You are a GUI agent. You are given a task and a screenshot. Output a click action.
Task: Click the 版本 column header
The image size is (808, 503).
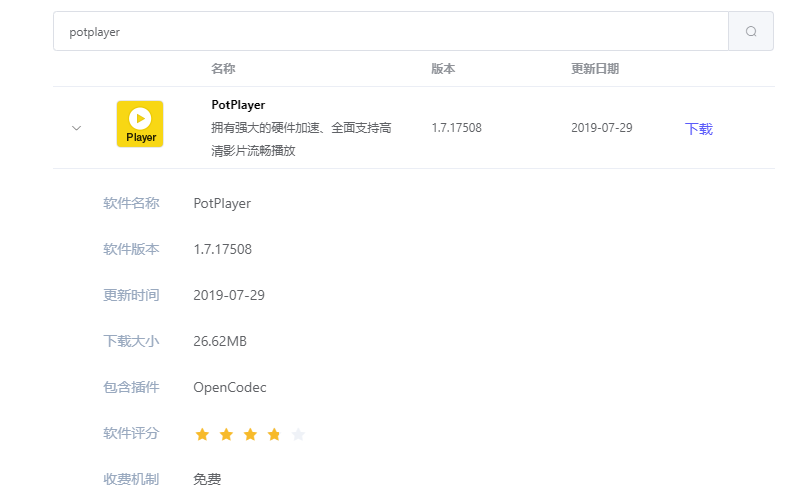point(443,69)
